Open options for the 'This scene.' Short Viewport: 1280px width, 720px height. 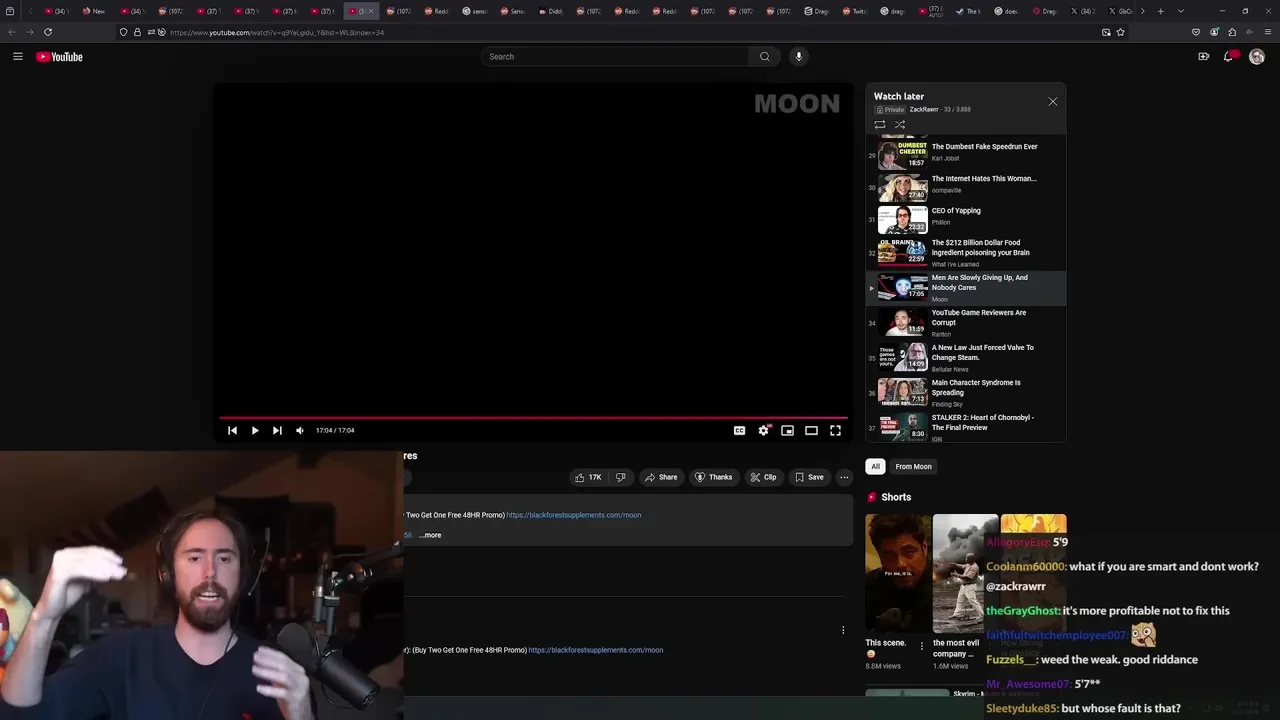(922, 646)
